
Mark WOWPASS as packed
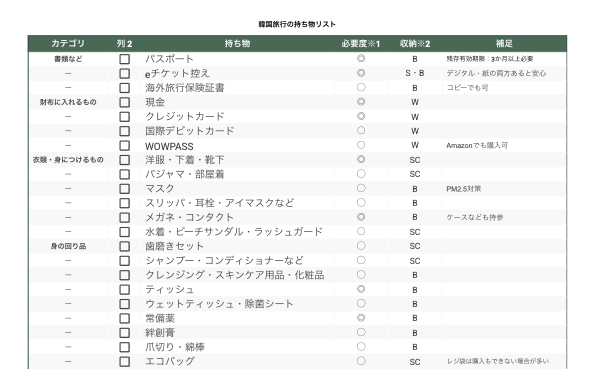(x=124, y=145)
